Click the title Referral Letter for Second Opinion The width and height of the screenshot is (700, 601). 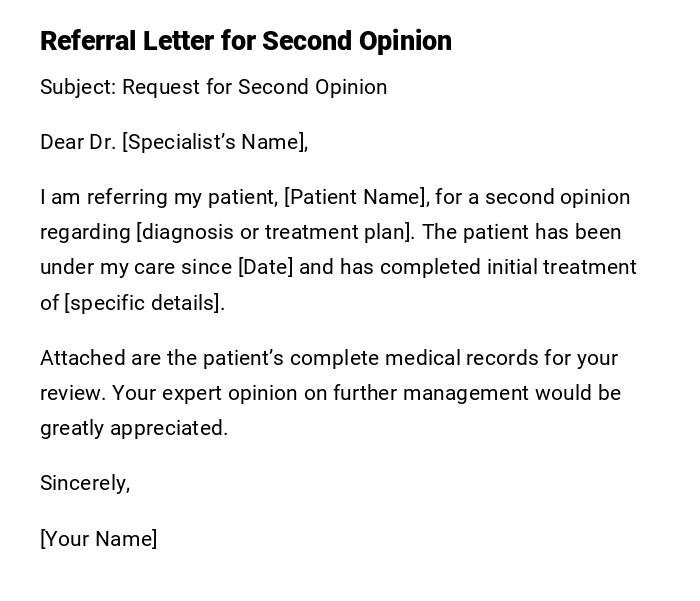point(245,41)
